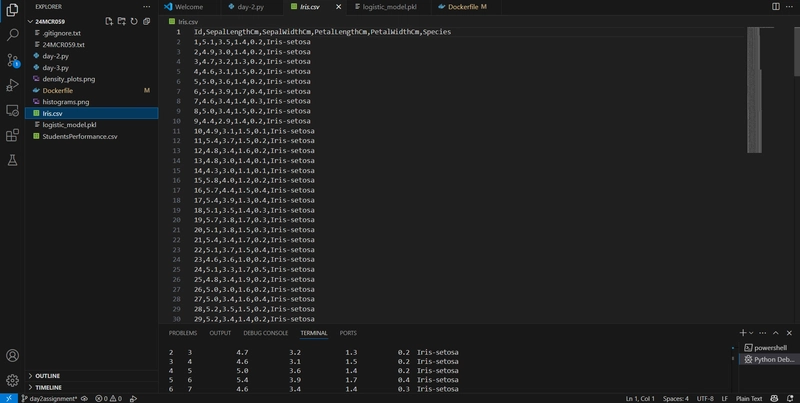
Task: Toggle split editor layout icon
Action: (x=776, y=7)
